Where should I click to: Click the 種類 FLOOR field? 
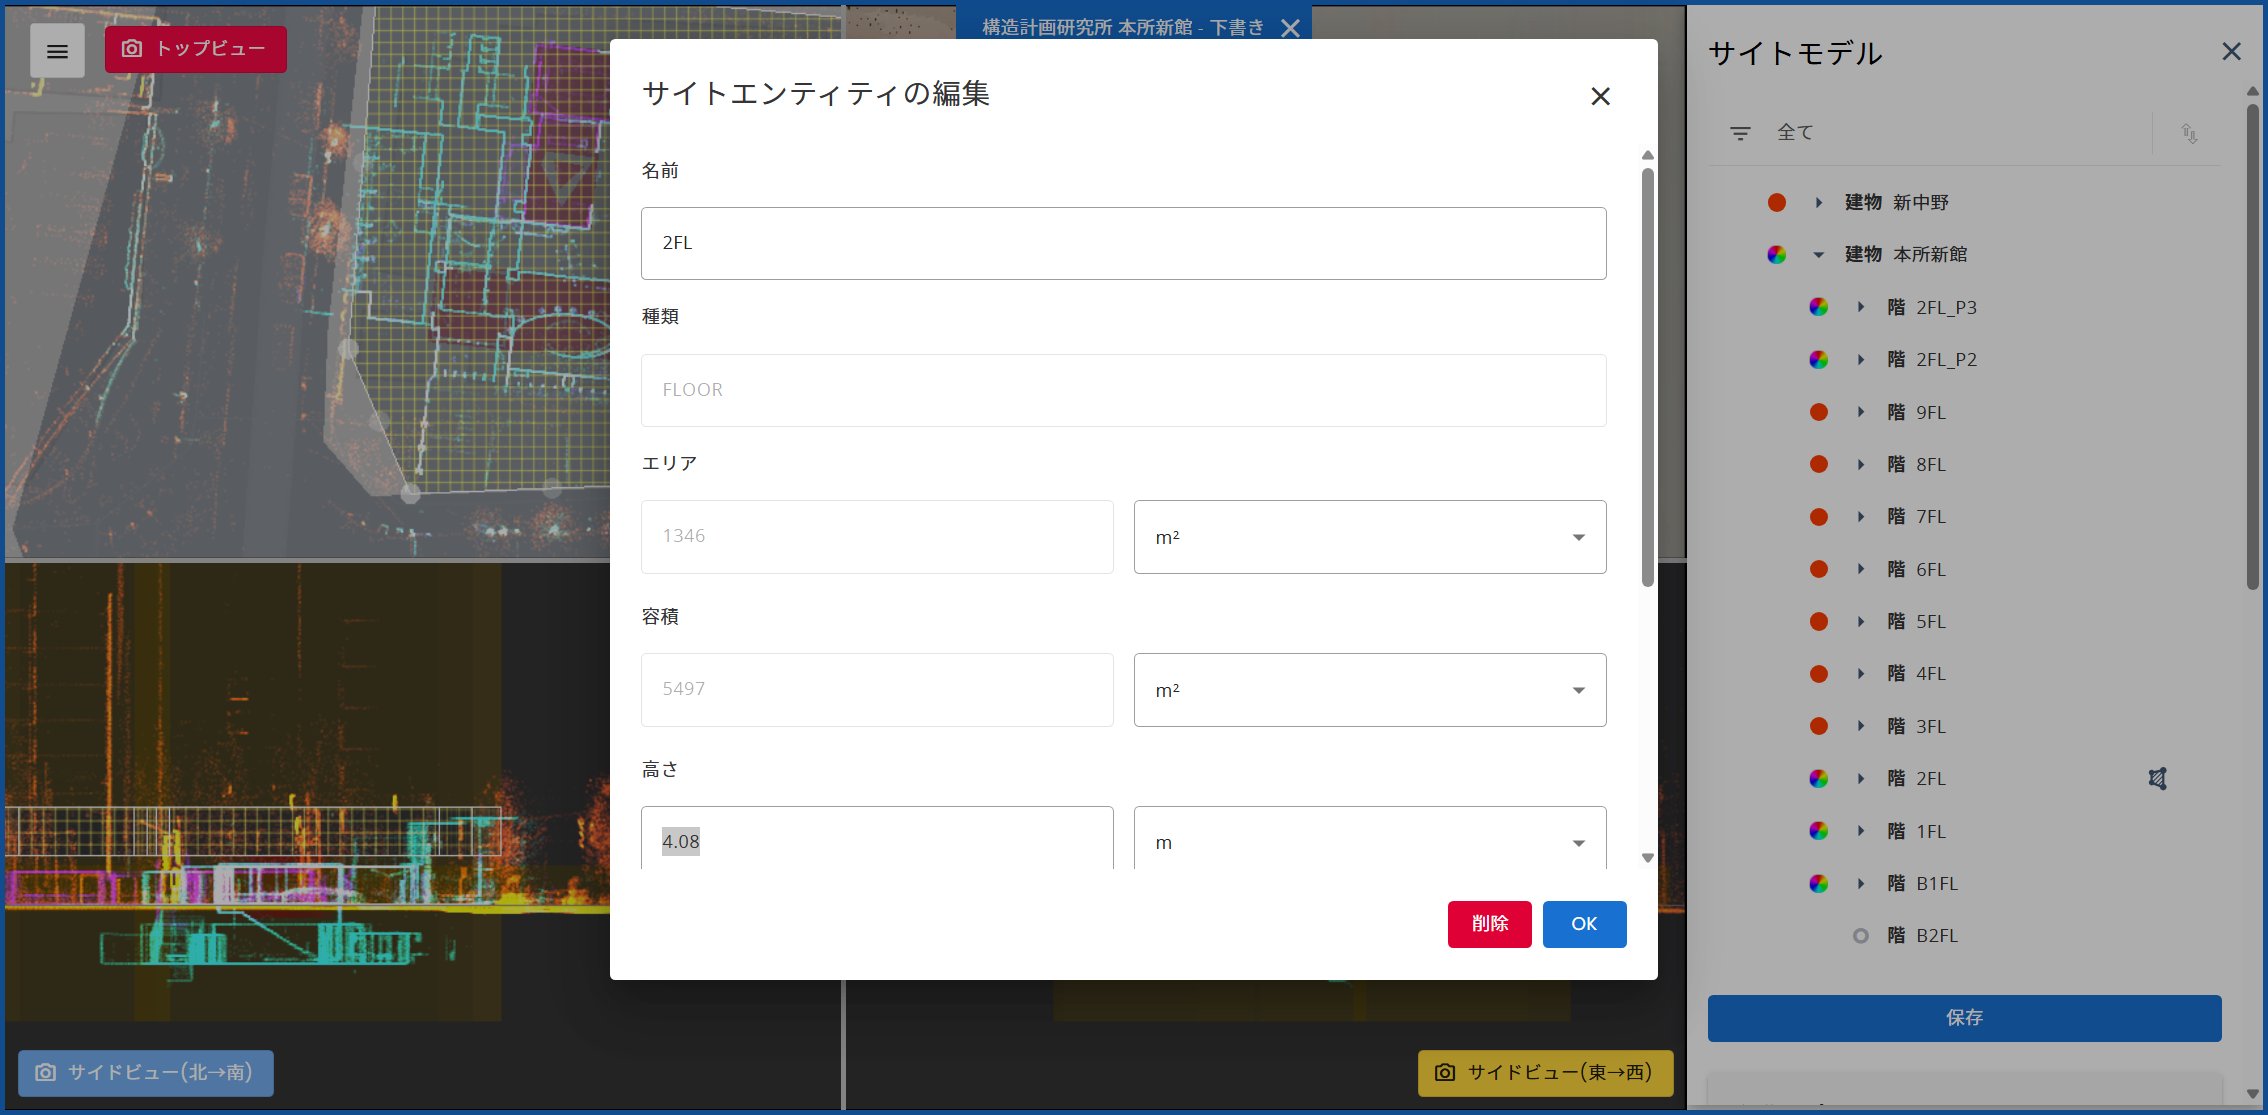click(1123, 390)
